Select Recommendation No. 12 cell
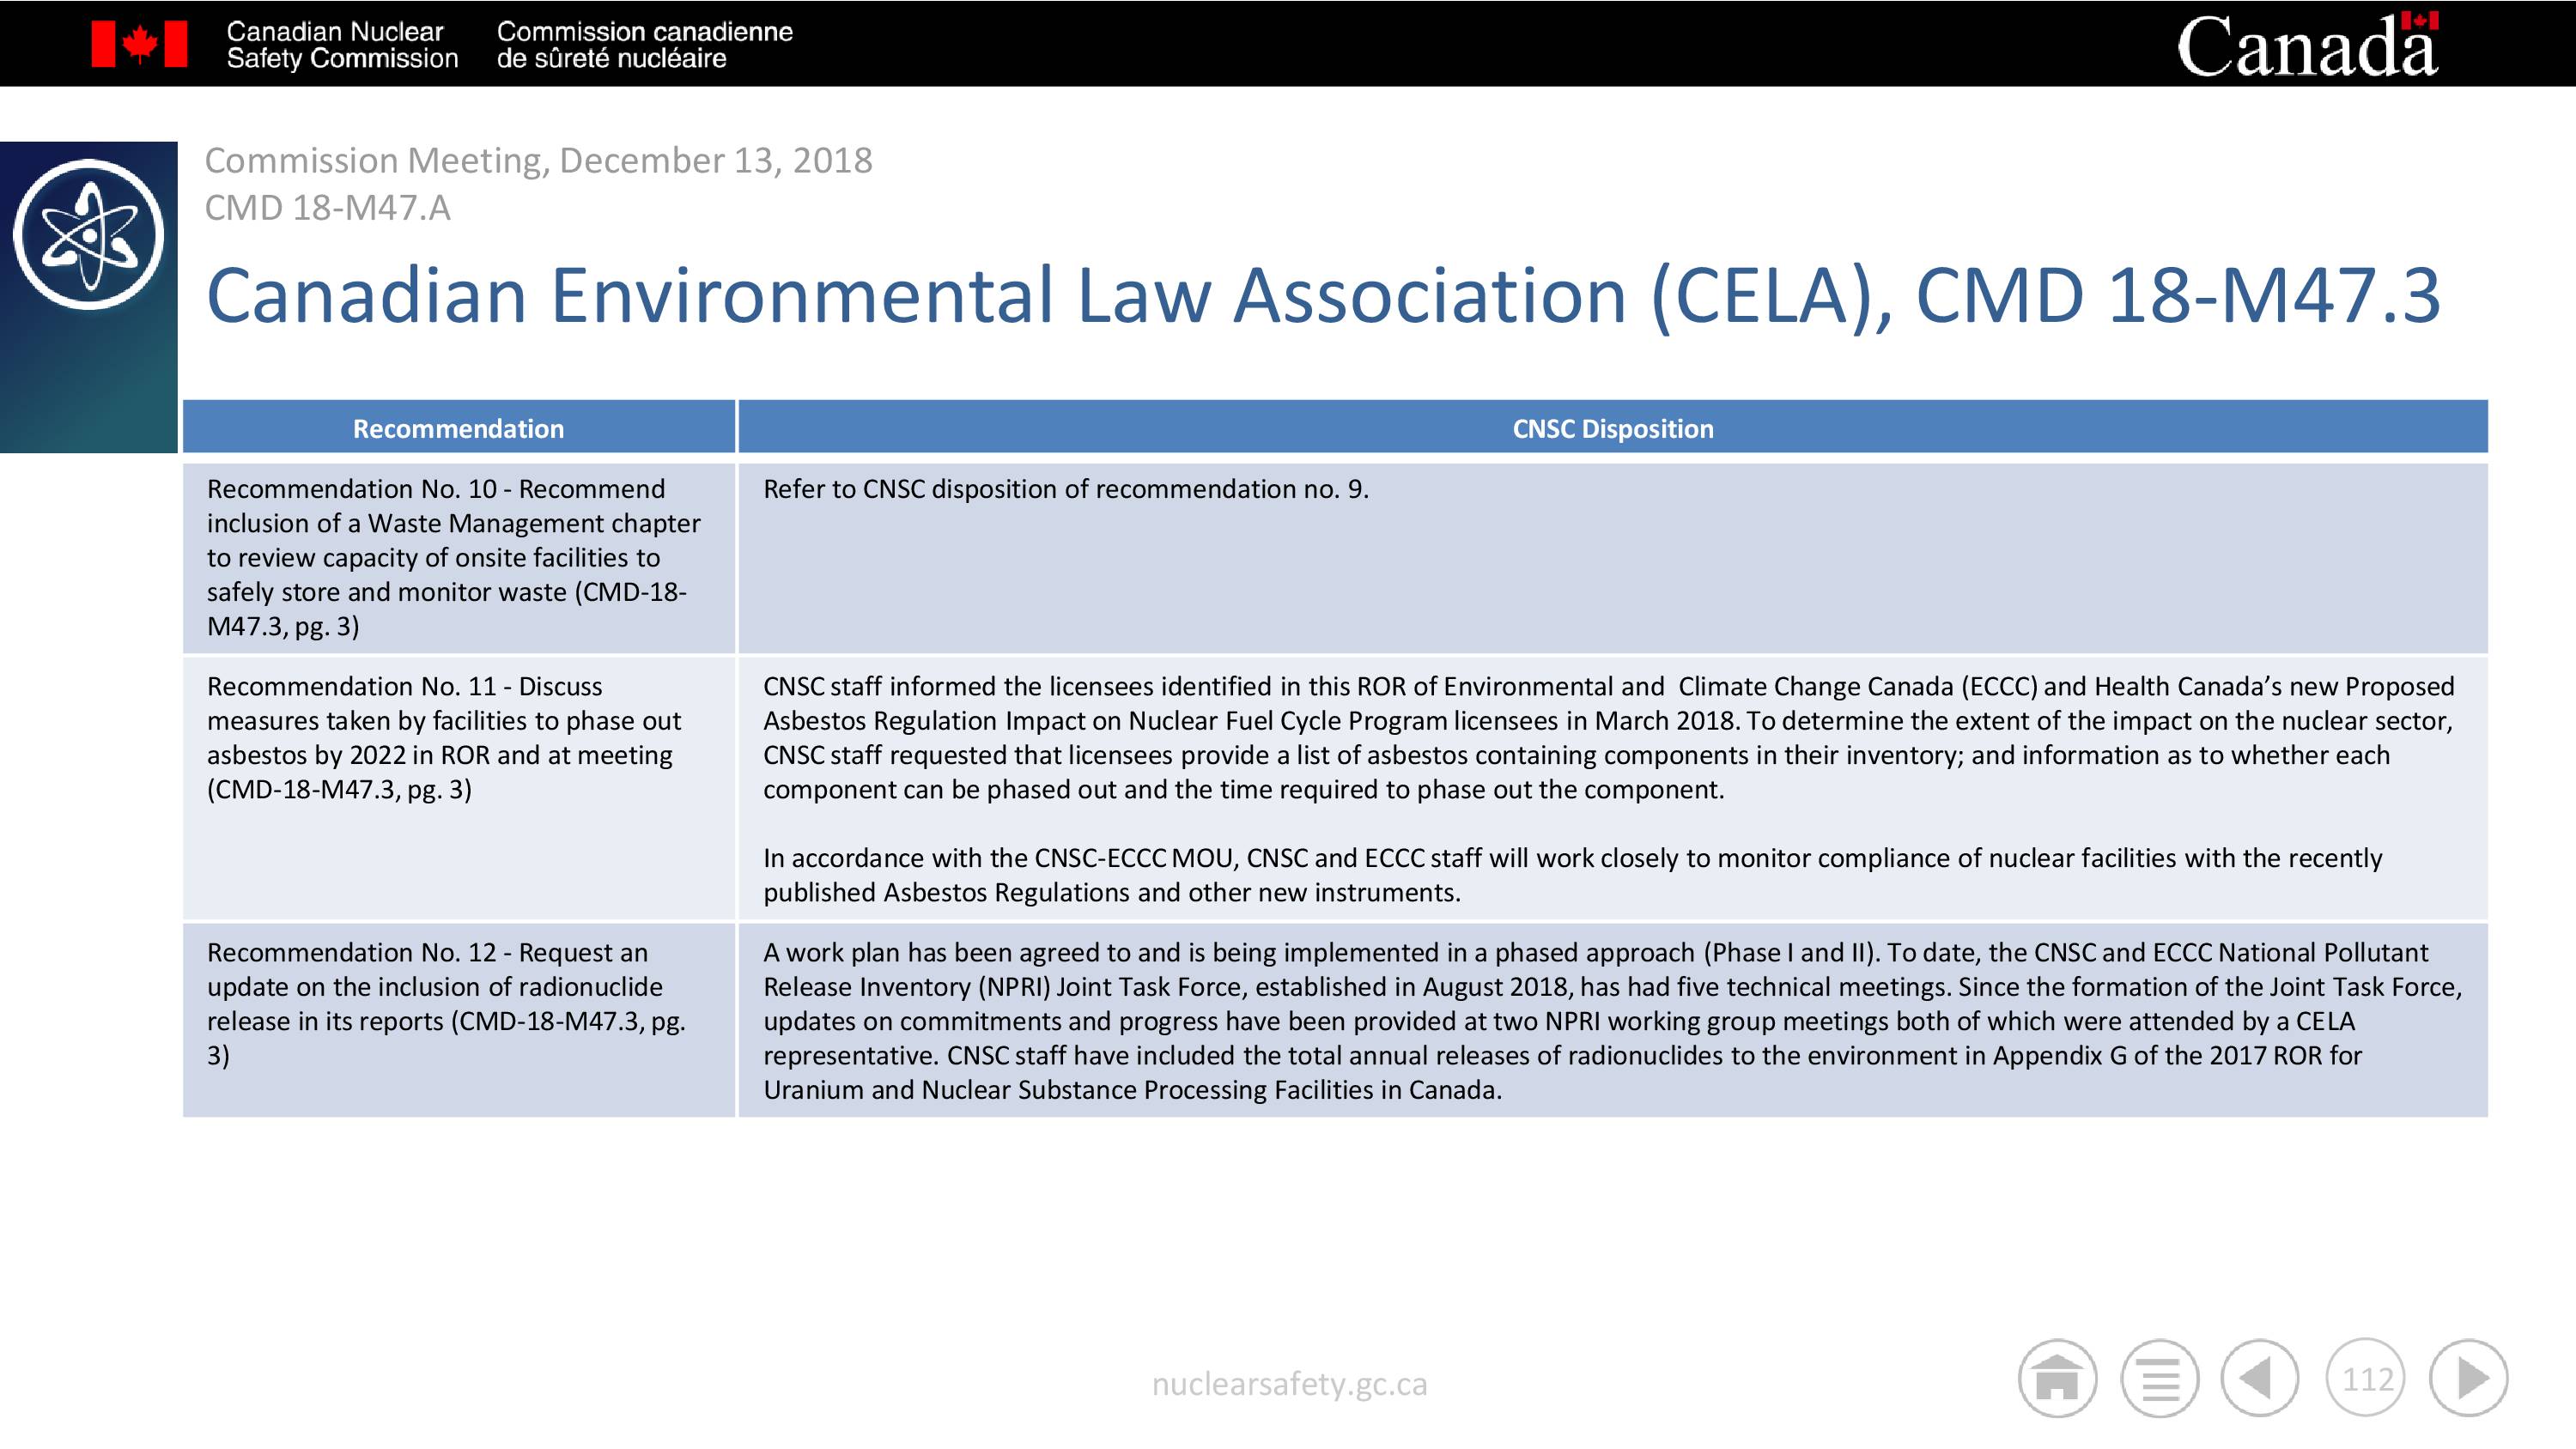 pyautogui.click(x=459, y=1020)
